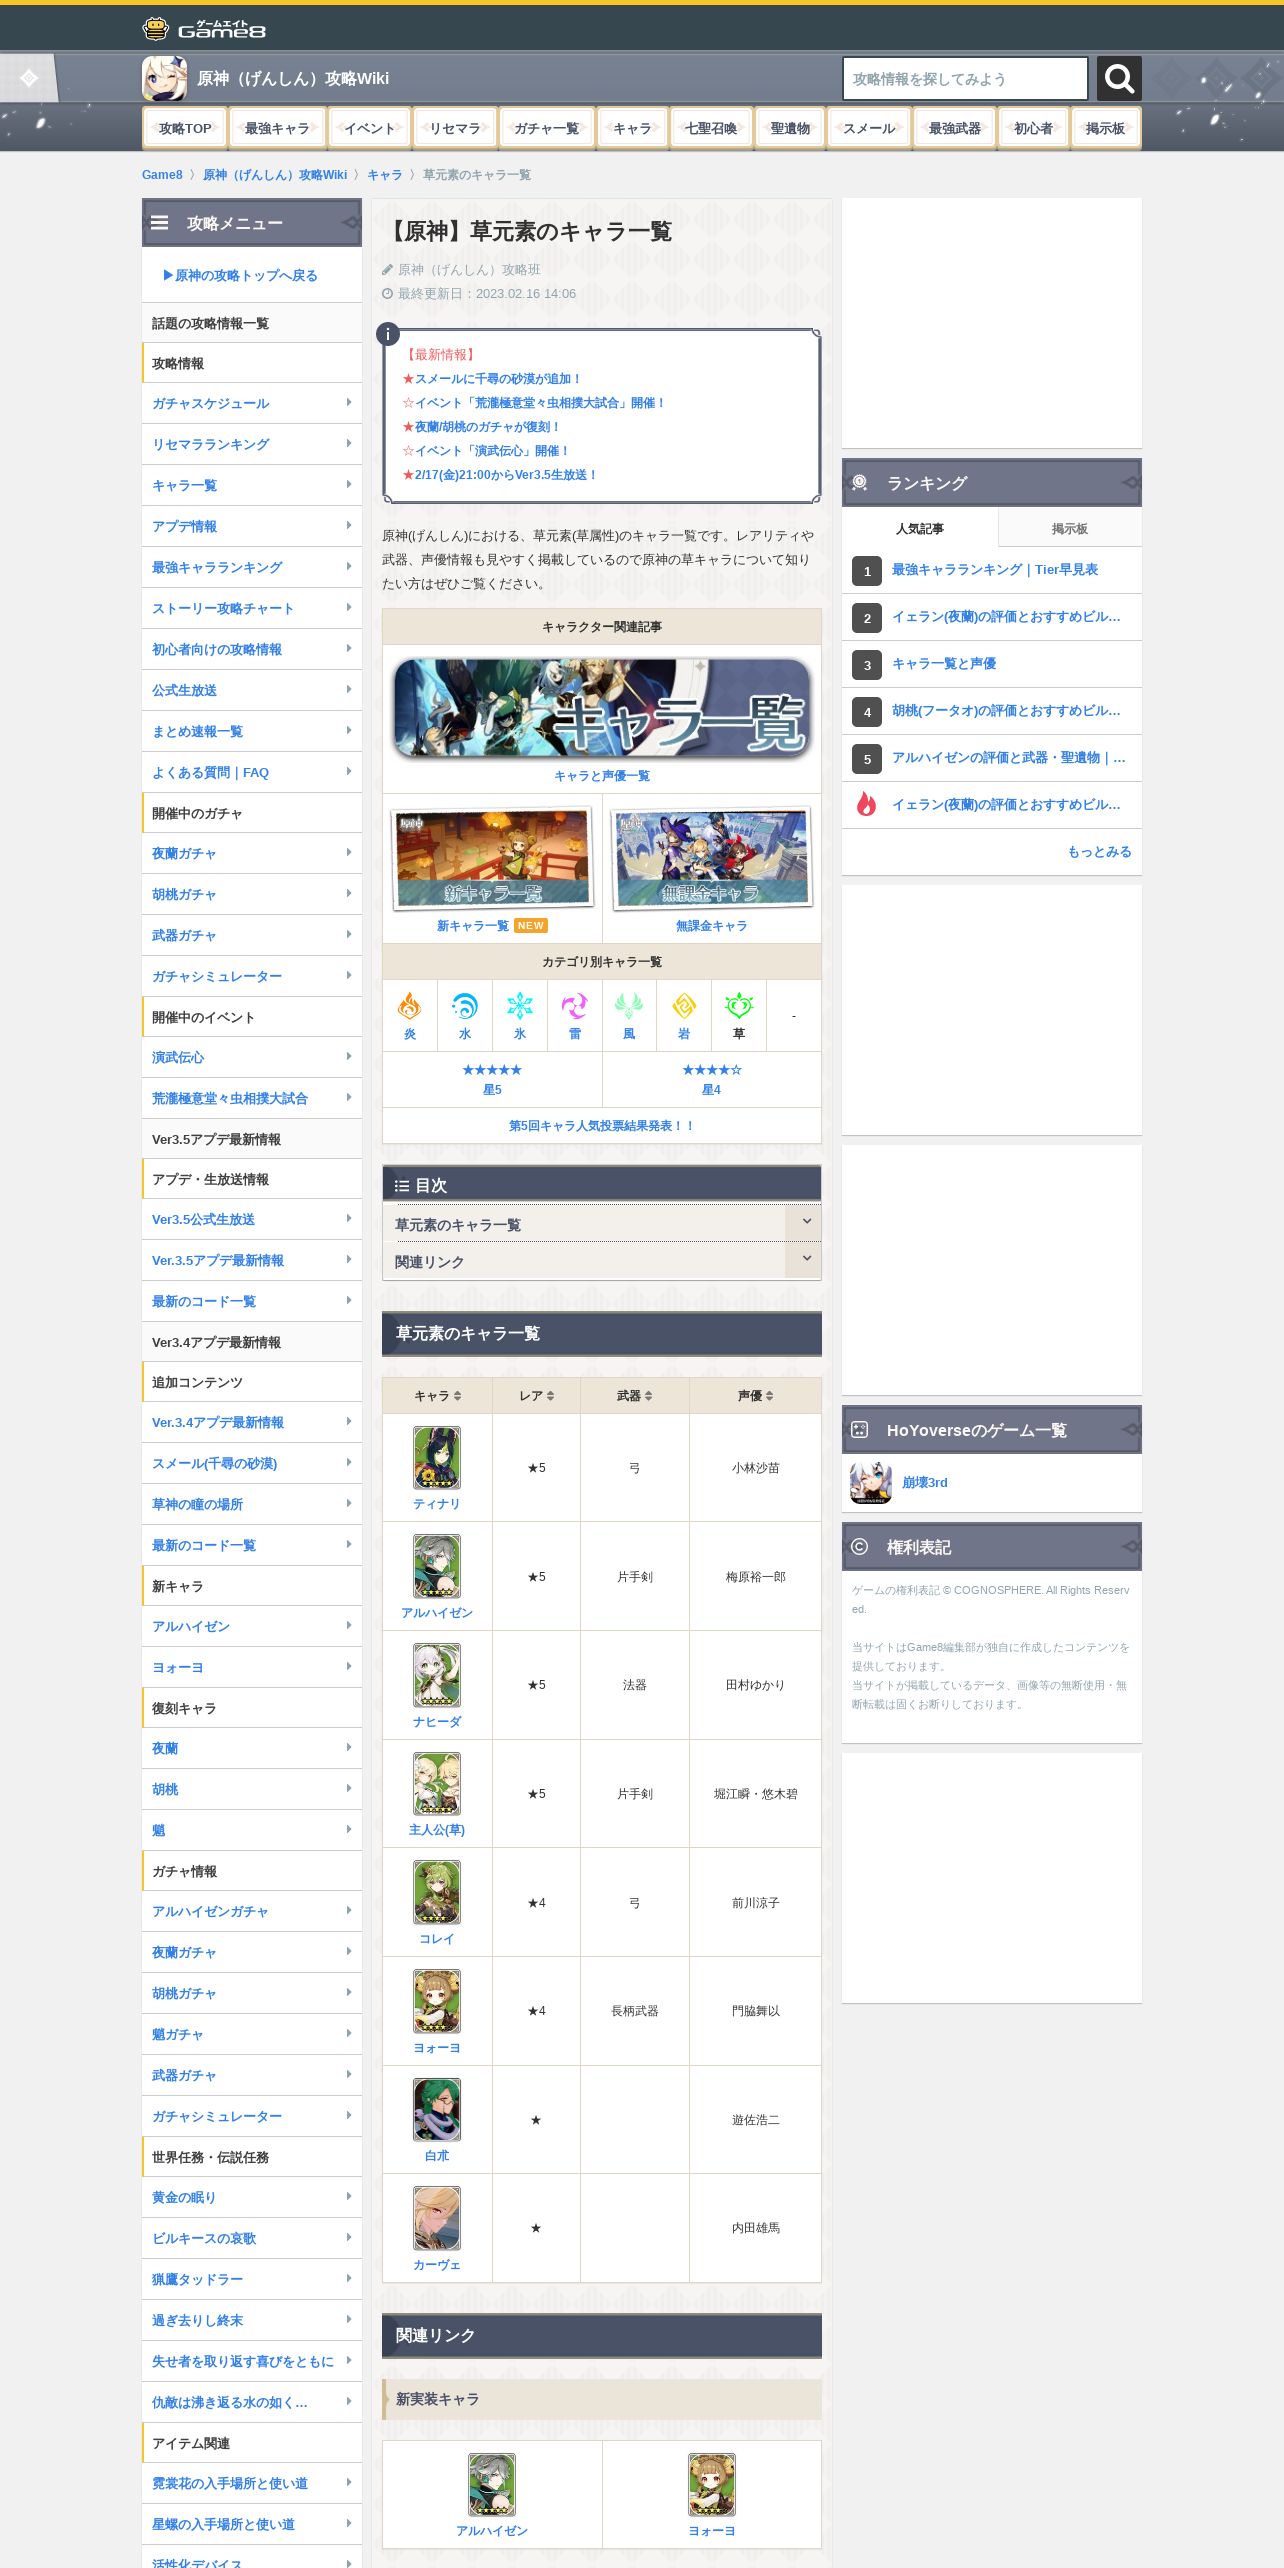The height and width of the screenshot is (2568, 1284).
Task: Open ガチャスケジュール sidebar item
Action: [x=252, y=403]
